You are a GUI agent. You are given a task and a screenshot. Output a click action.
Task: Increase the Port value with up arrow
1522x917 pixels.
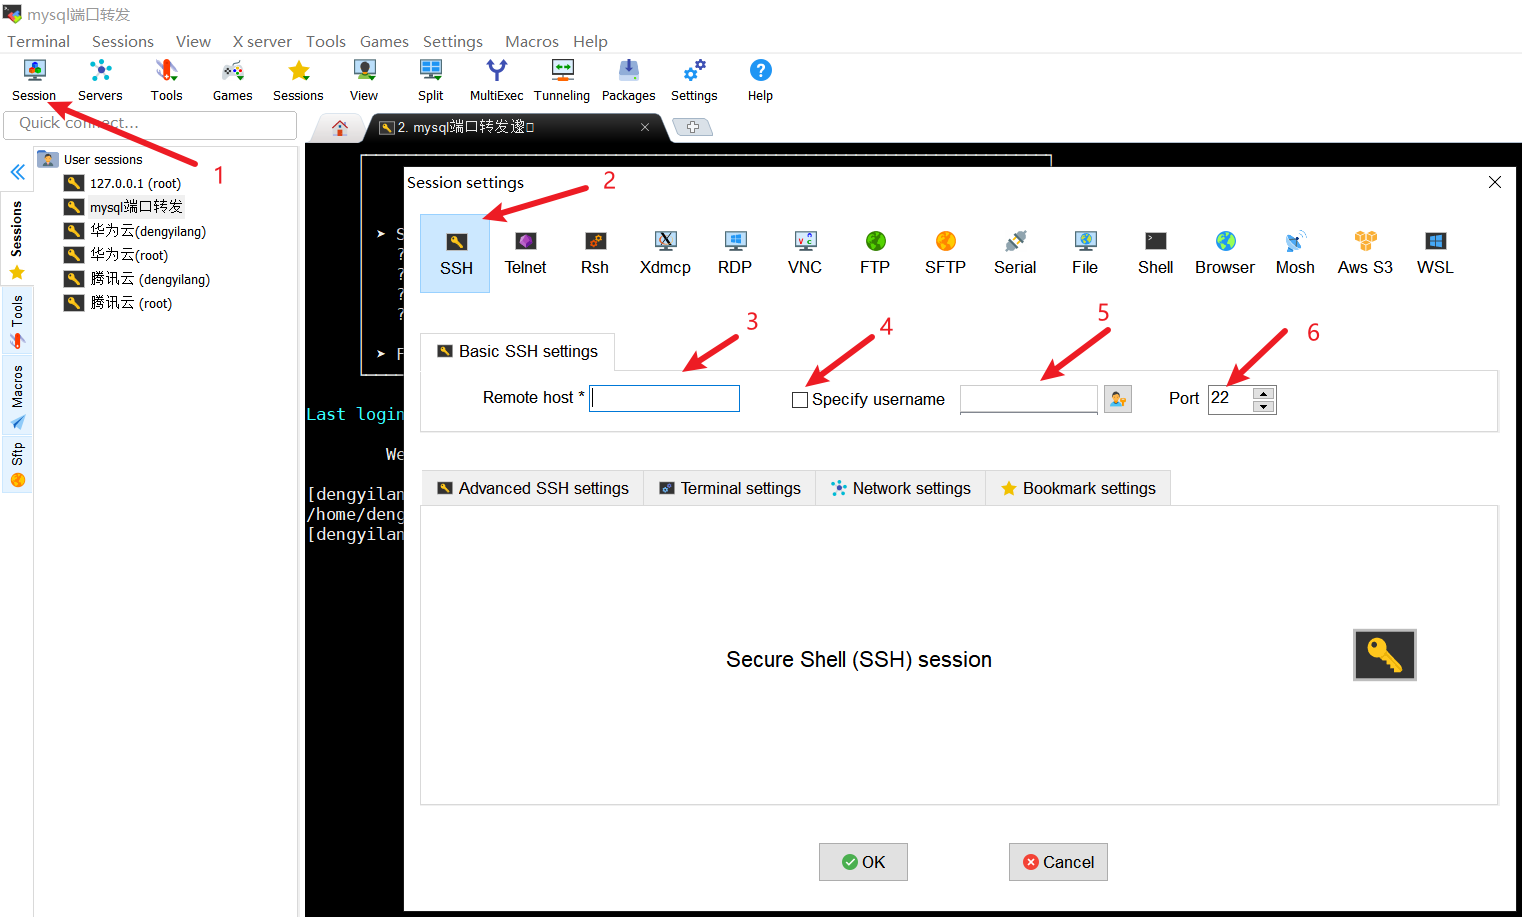click(1264, 393)
